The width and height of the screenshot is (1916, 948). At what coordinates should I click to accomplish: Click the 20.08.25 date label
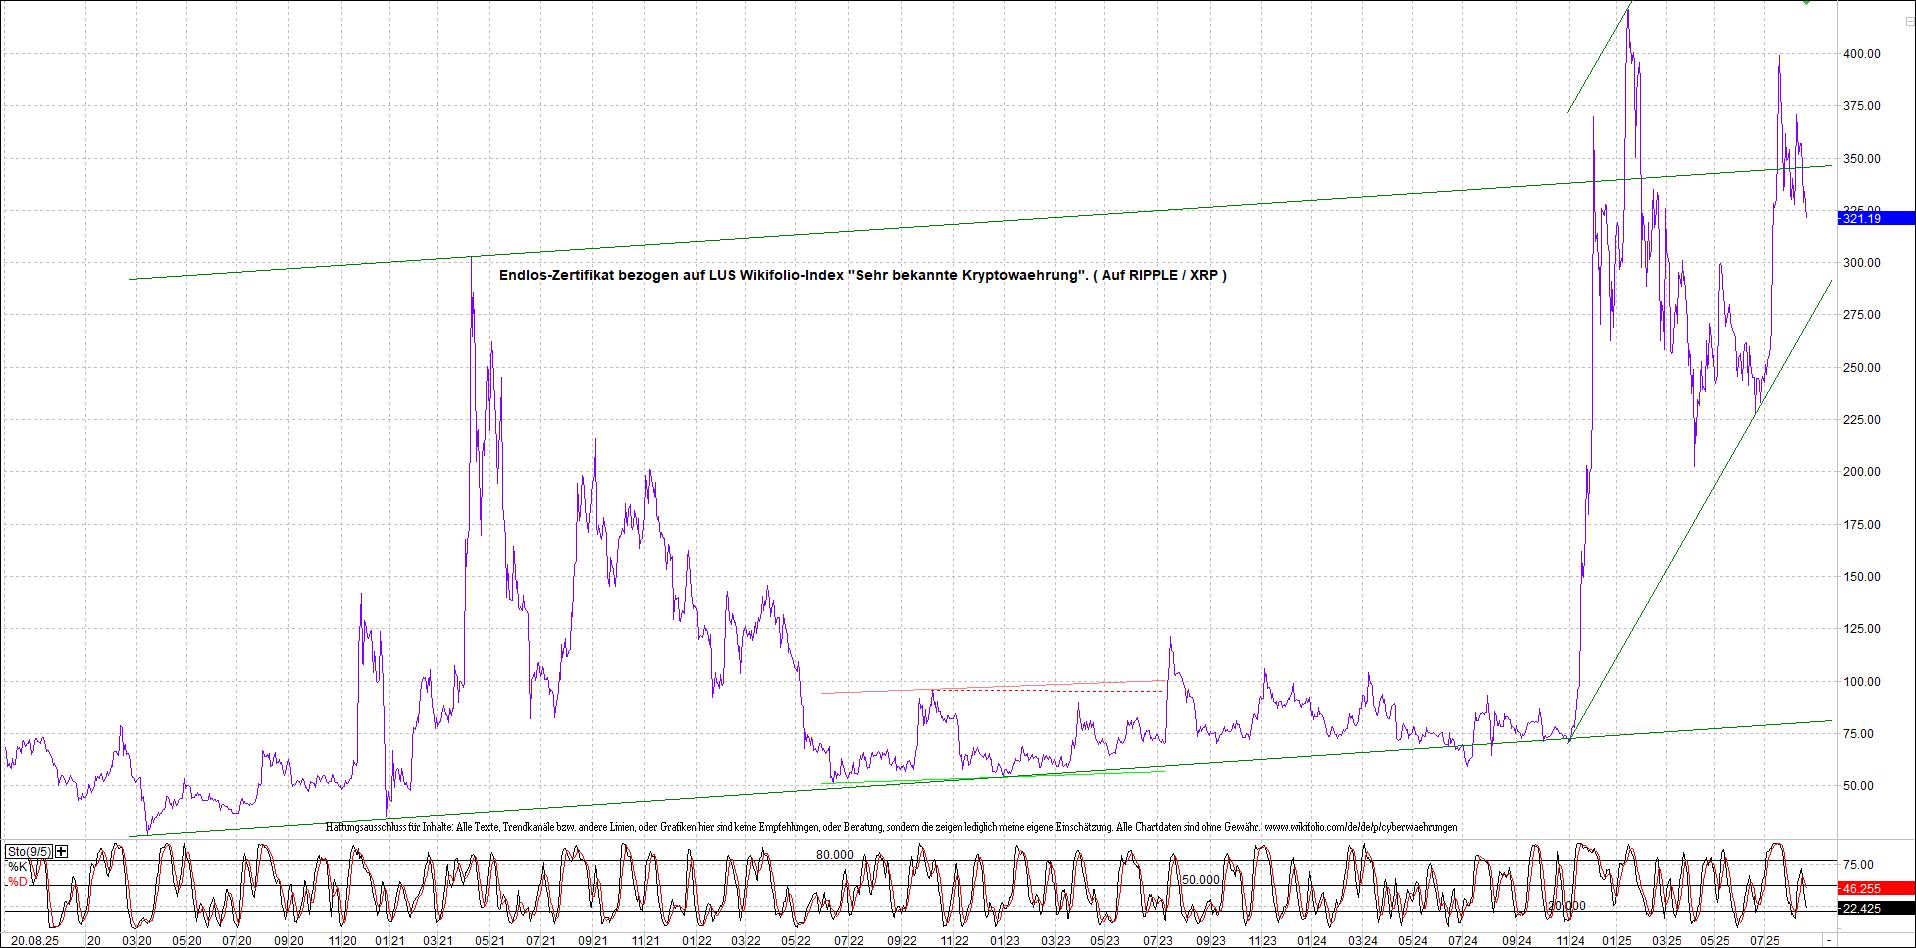click(35, 940)
